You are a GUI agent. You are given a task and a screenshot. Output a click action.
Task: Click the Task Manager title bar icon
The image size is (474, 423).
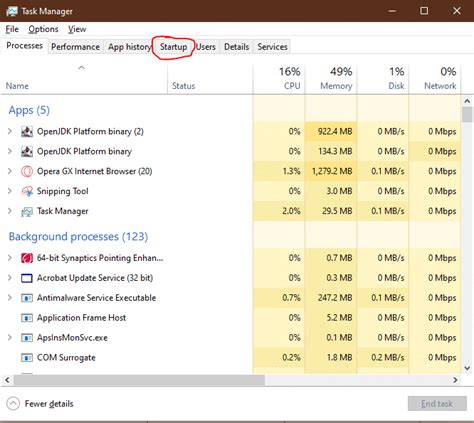(x=11, y=11)
